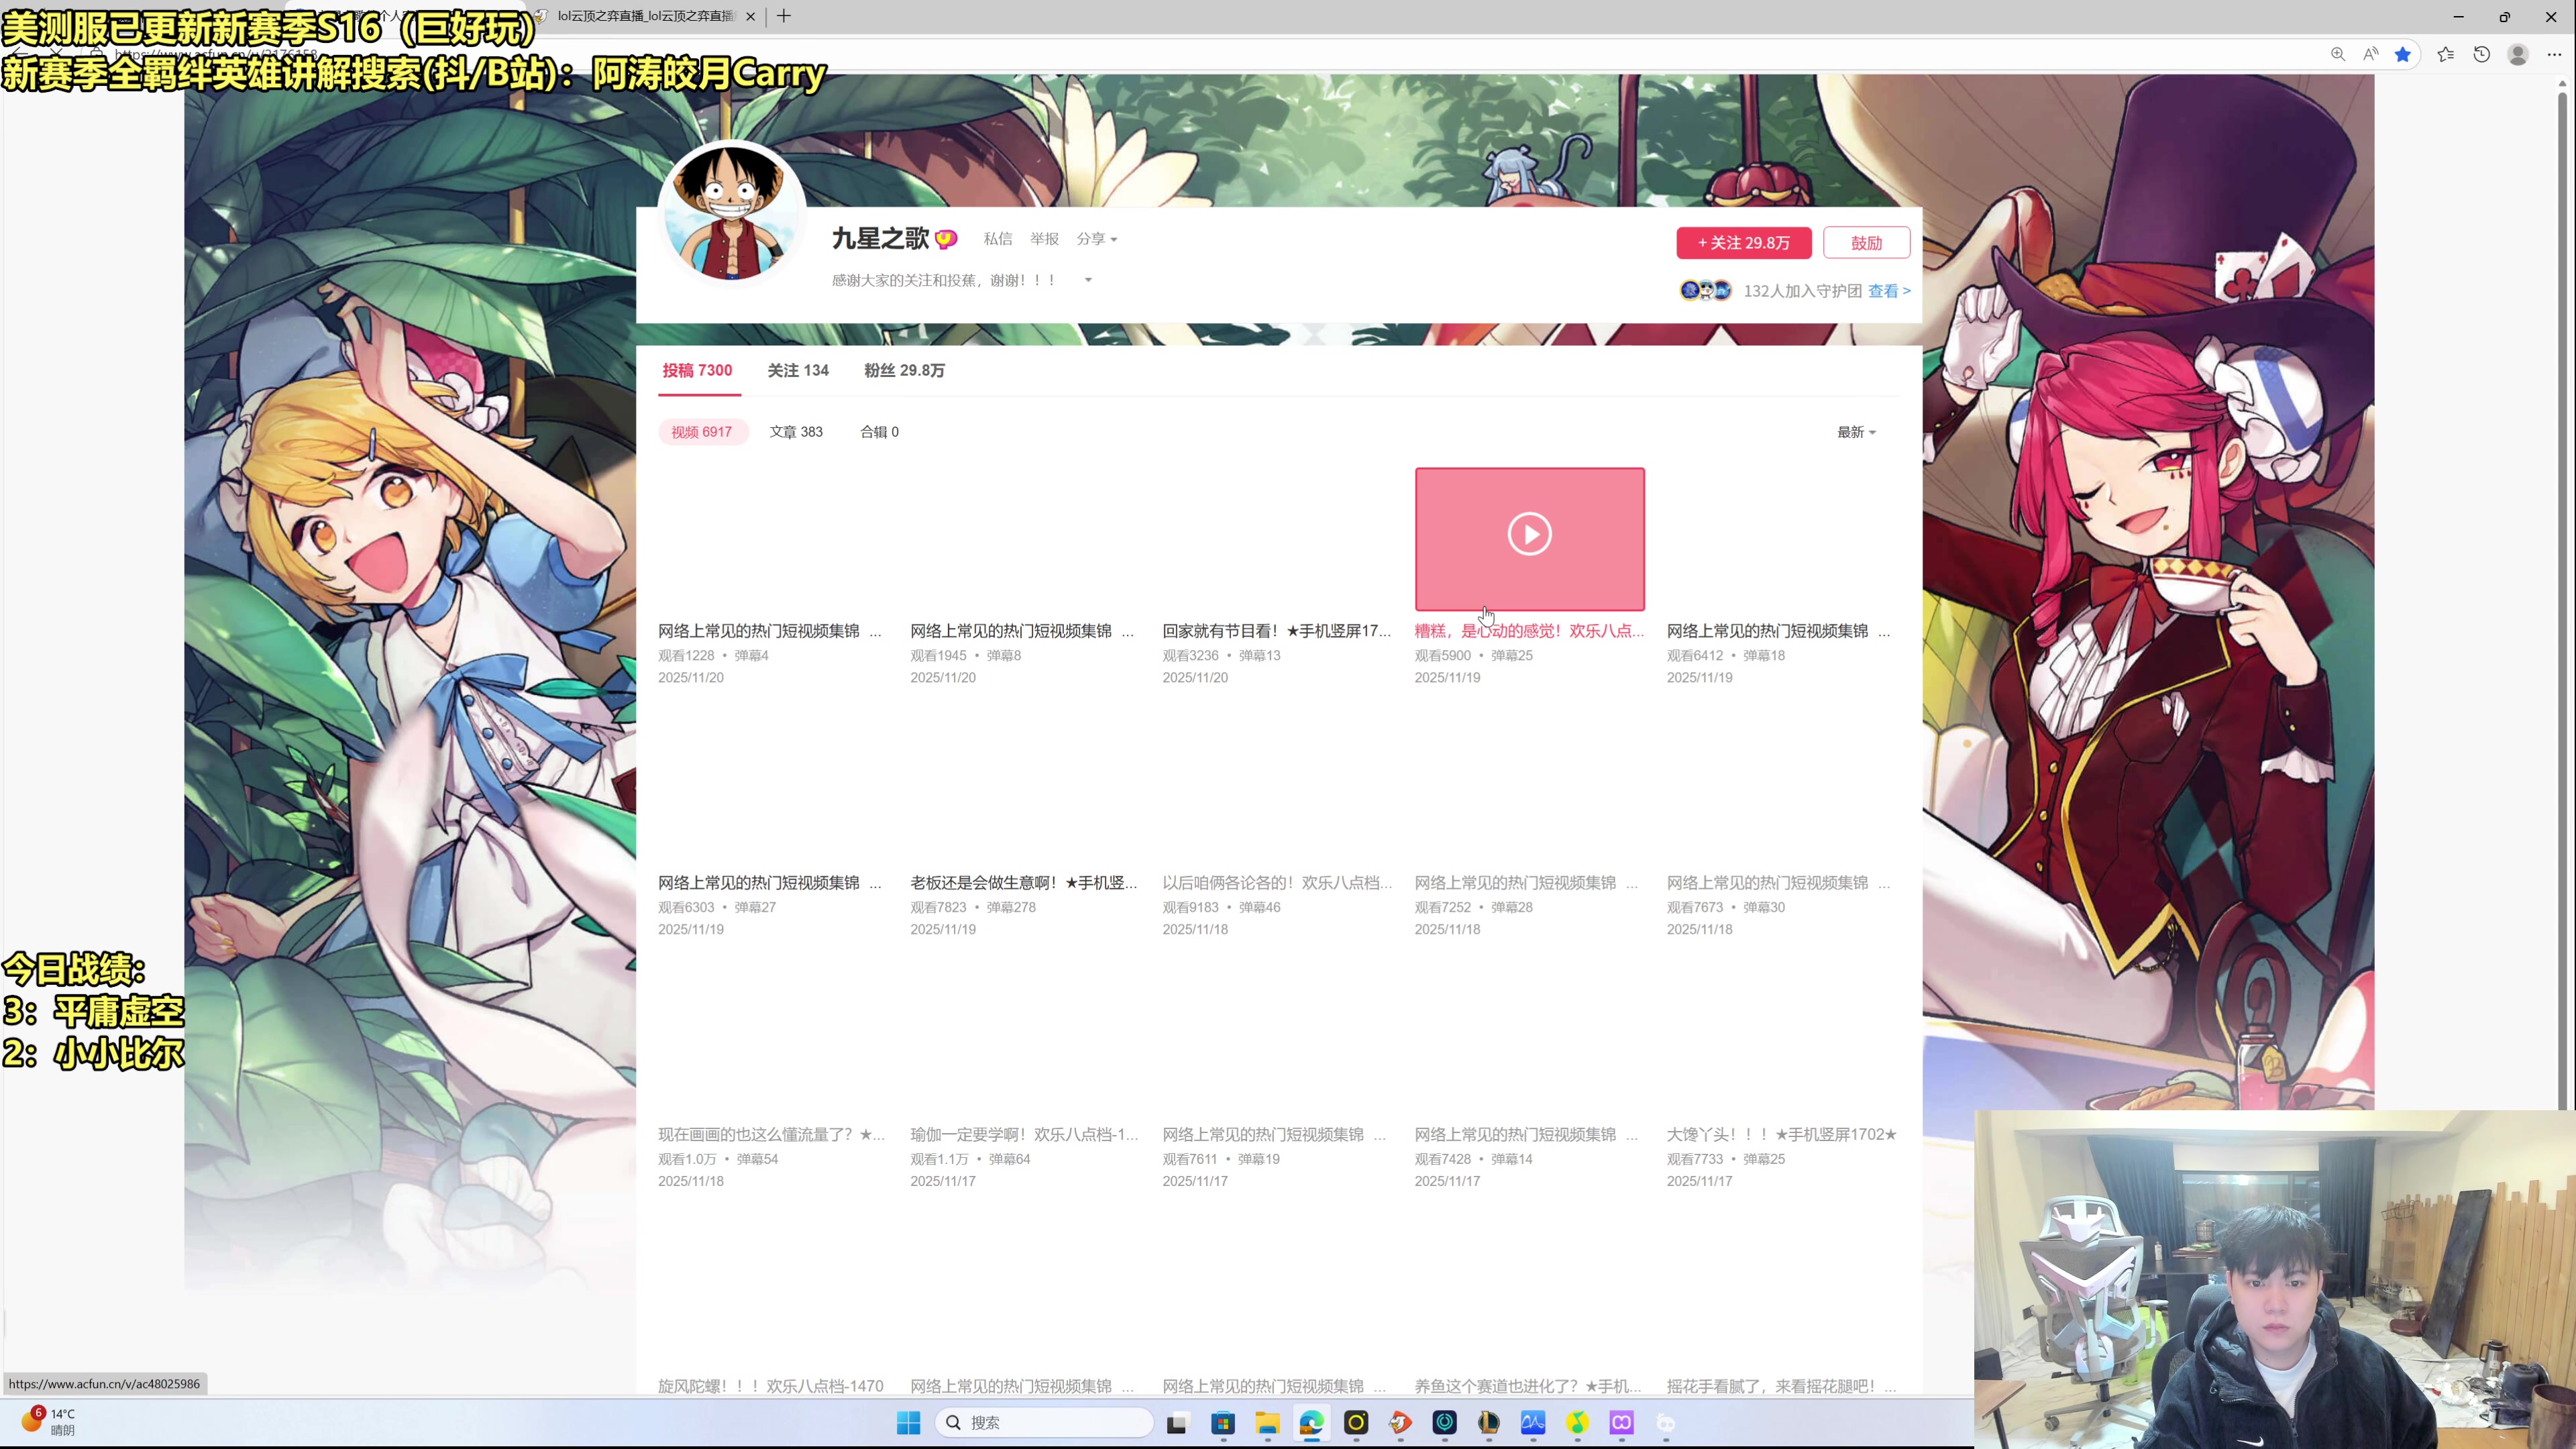Toggle the bookmark star for this page
This screenshot has width=2576, height=1449.
tap(2404, 54)
